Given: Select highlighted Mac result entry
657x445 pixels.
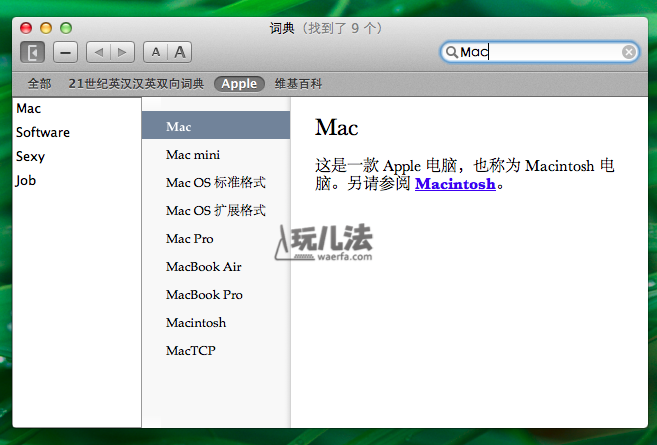Looking at the screenshot, I should pos(216,125).
